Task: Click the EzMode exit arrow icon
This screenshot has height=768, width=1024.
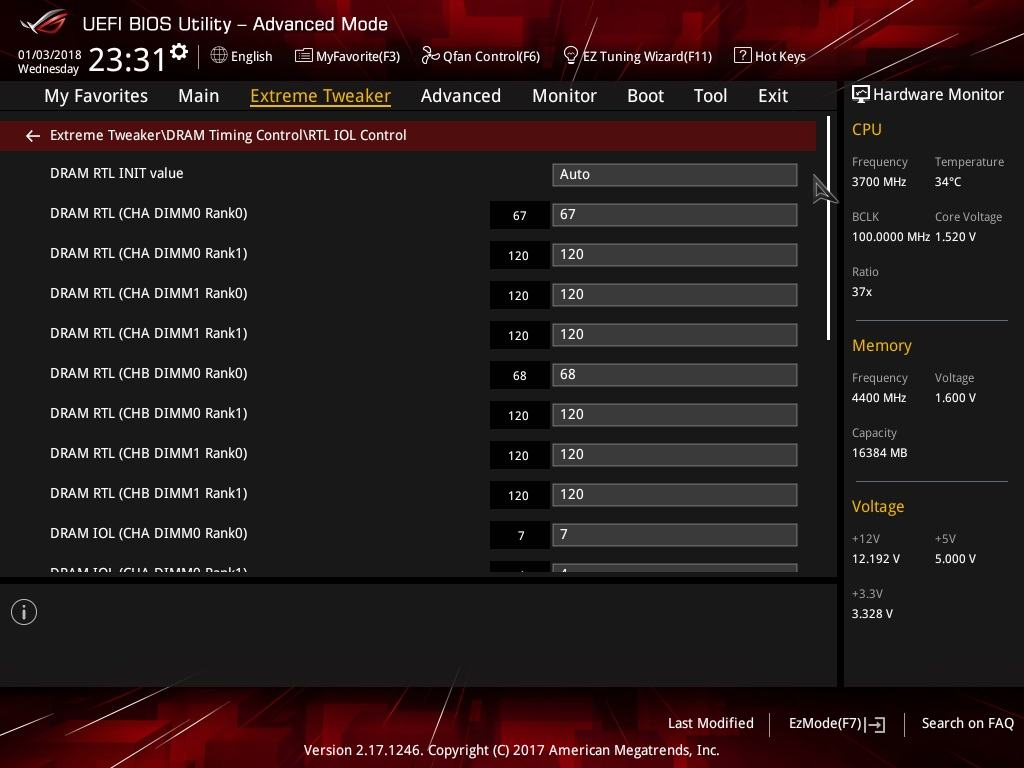Action: [874, 724]
